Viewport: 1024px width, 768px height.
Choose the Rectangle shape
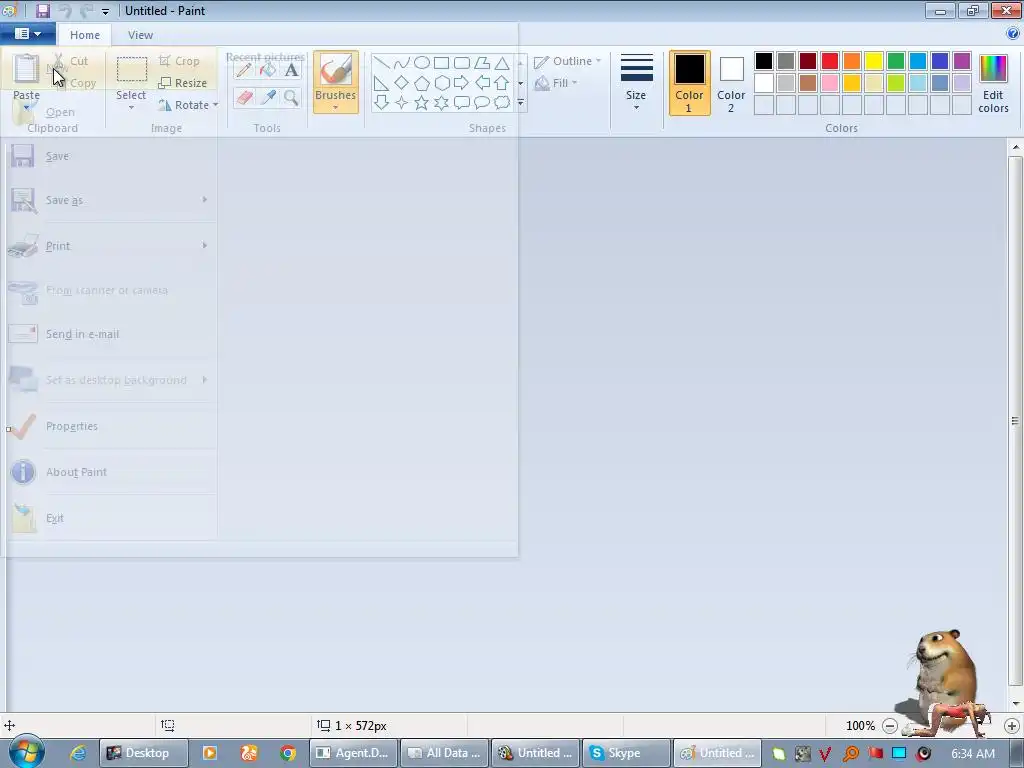pyautogui.click(x=441, y=63)
